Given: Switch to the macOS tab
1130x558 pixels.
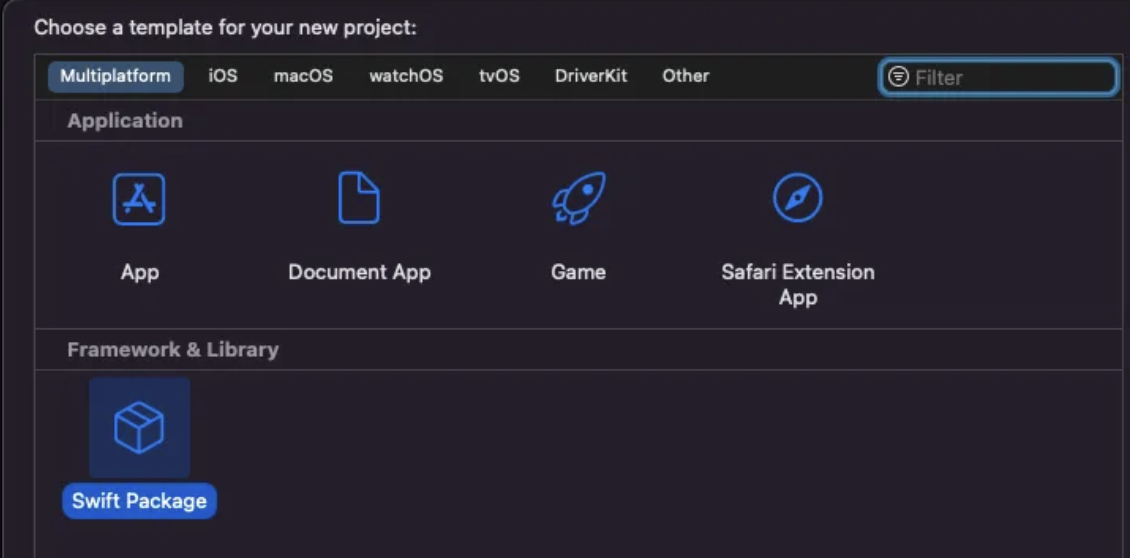Looking at the screenshot, I should [303, 76].
